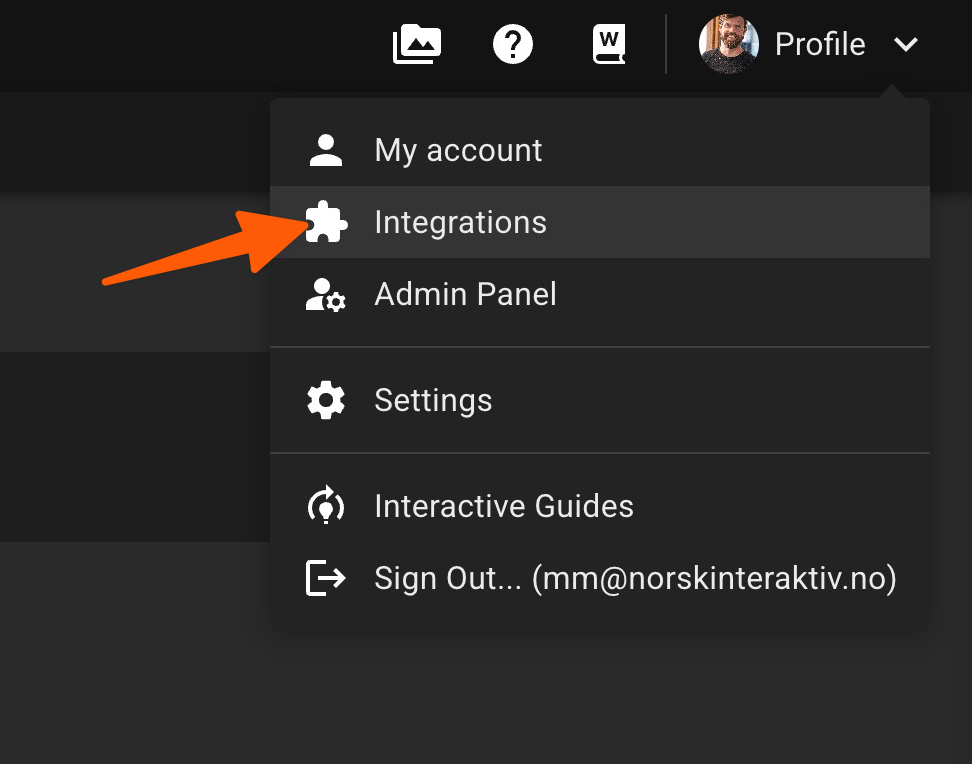This screenshot has width=972, height=764.
Task: Click the Interactive Guides lightbulb icon
Action: [x=326, y=506]
